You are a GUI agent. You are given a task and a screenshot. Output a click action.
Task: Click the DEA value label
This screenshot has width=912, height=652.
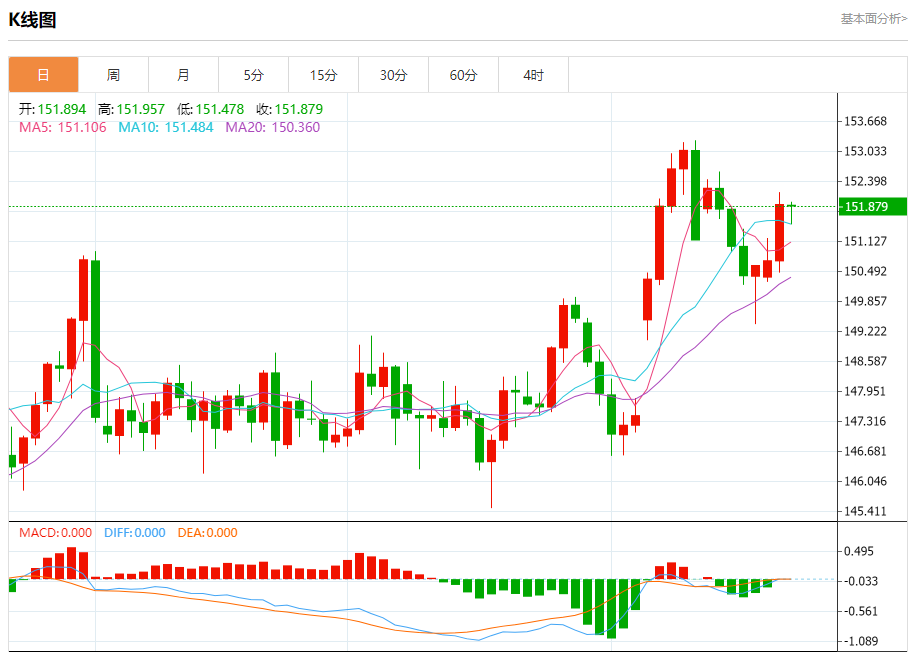207,533
